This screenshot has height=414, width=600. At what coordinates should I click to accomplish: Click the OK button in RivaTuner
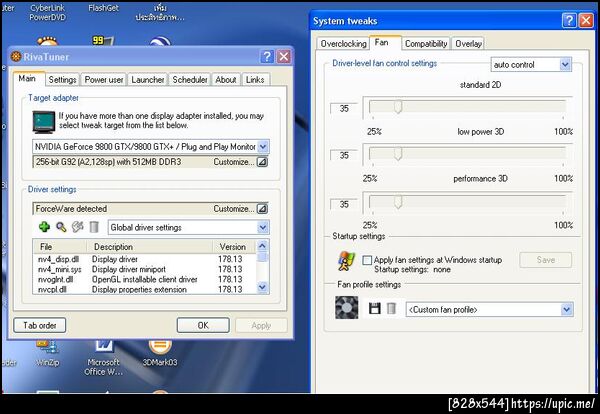[x=203, y=325]
